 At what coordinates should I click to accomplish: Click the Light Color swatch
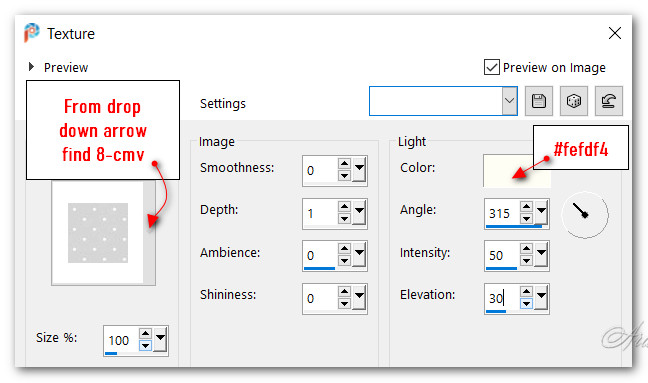[517, 171]
